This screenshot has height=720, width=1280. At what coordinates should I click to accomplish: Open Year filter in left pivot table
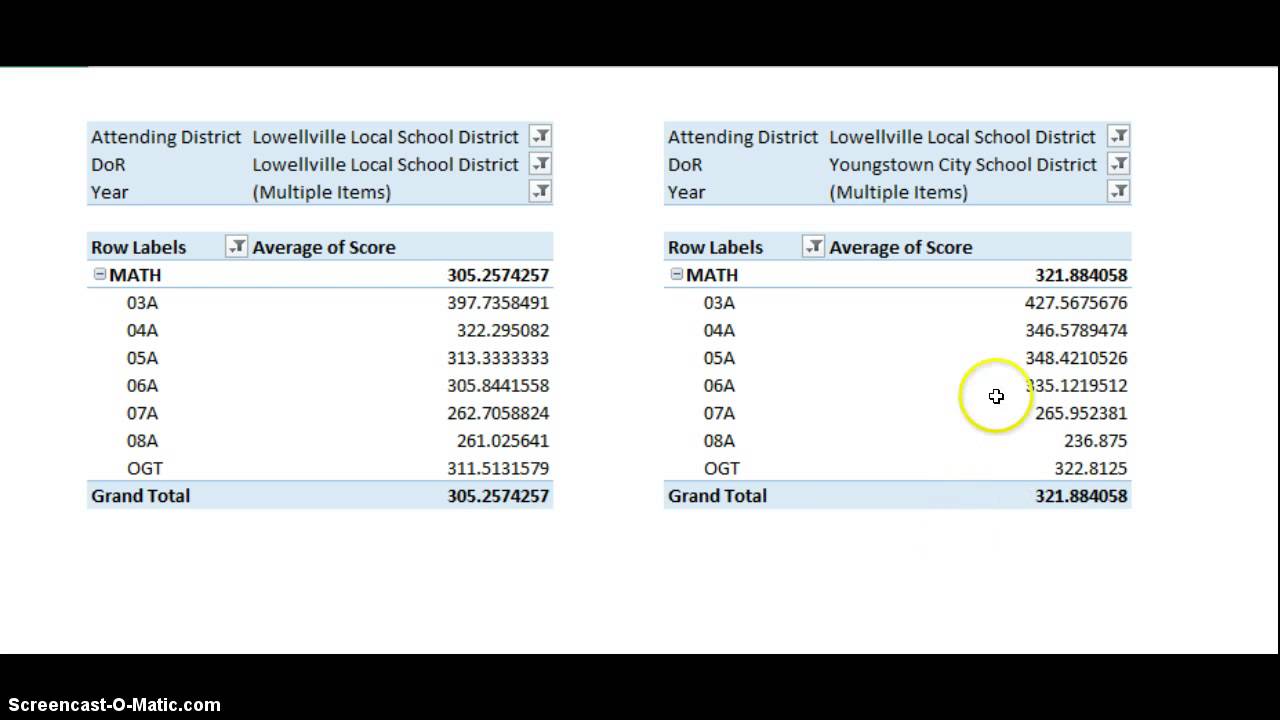[x=540, y=191]
